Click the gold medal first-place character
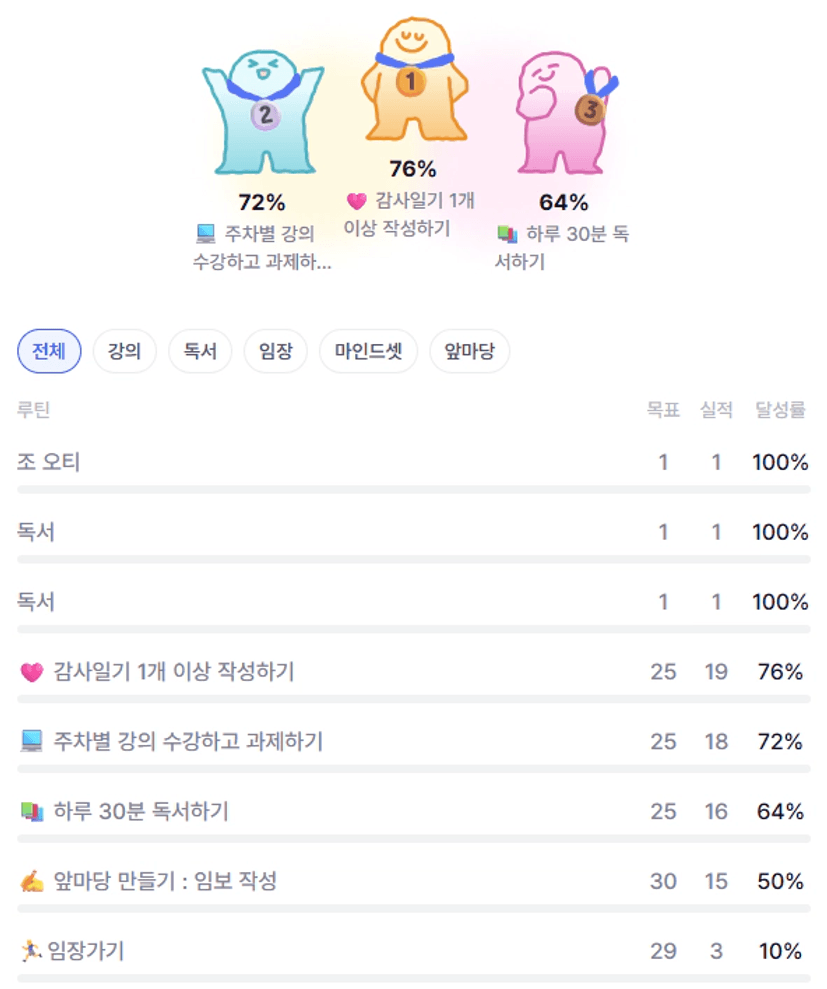 (413, 85)
